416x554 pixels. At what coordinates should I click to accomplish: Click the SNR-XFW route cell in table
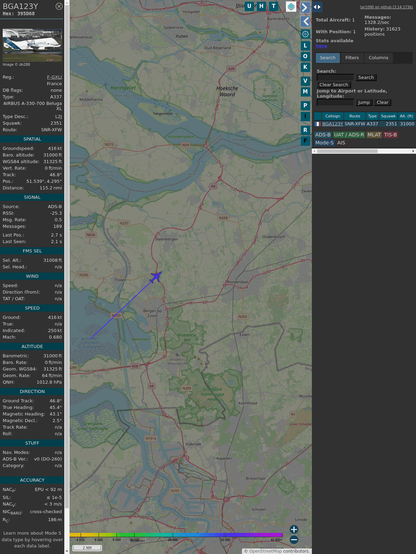click(355, 124)
